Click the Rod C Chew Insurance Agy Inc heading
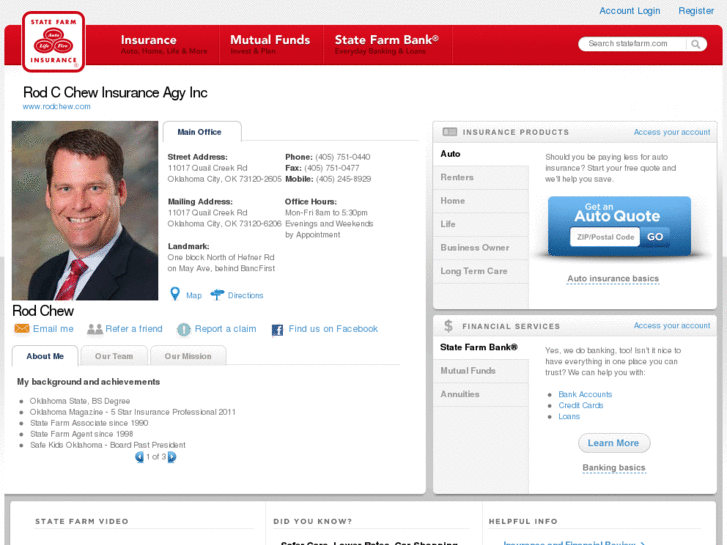The height and width of the screenshot is (545, 727). (115, 92)
